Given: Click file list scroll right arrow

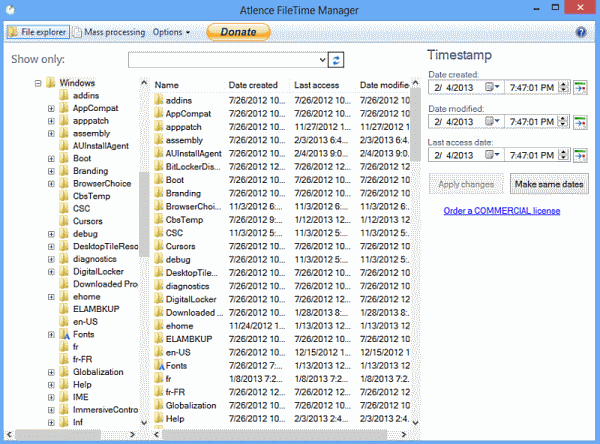Looking at the screenshot, I should coord(403,434).
